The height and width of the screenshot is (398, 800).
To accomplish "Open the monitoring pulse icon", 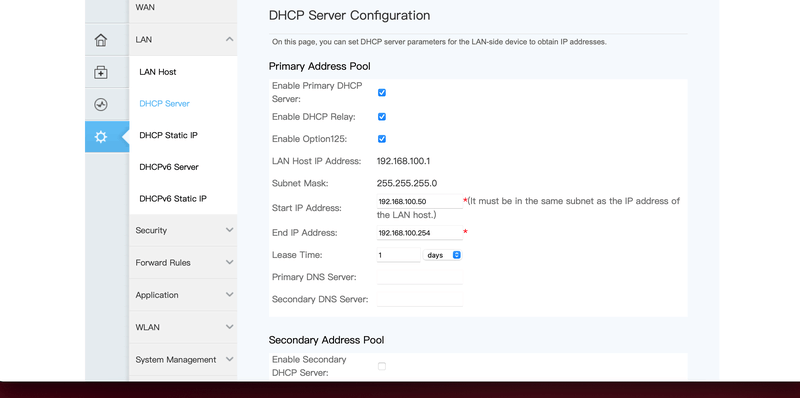I will (x=101, y=105).
